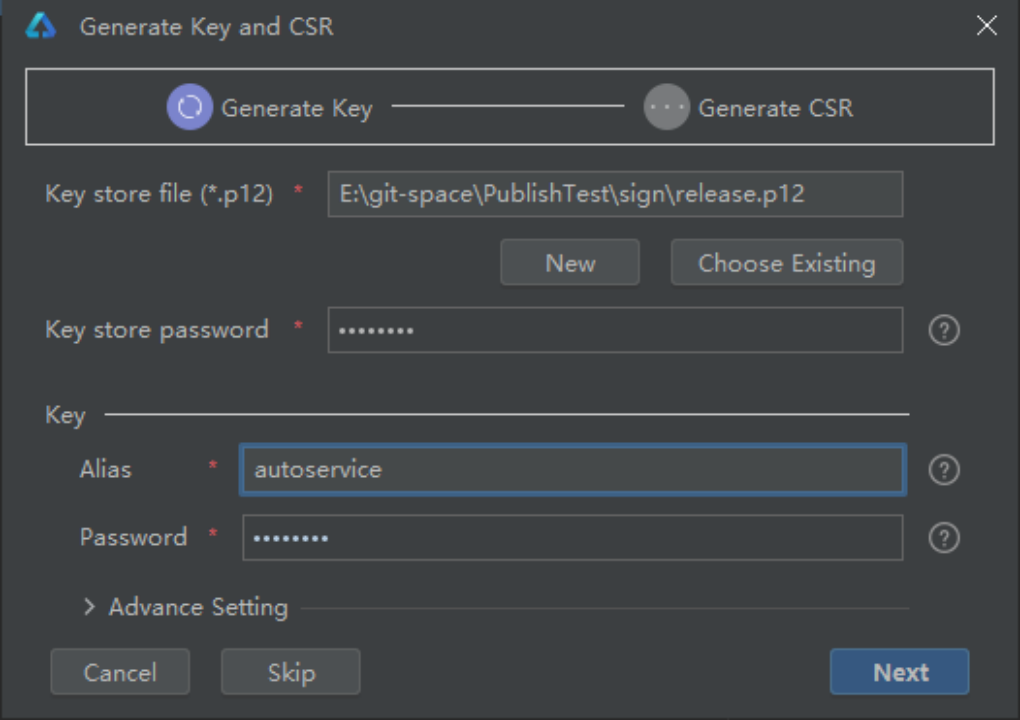Click the Cancel button

point(120,672)
